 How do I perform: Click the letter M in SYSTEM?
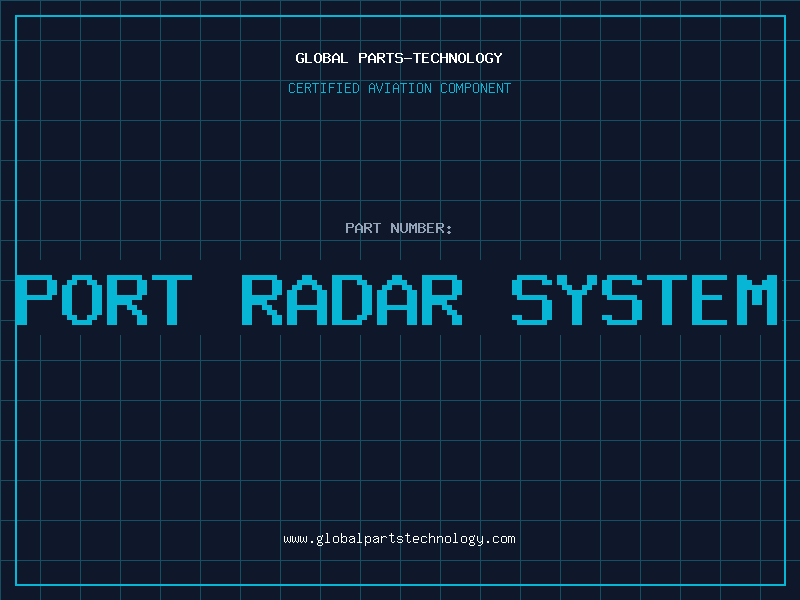pyautogui.click(x=758, y=300)
